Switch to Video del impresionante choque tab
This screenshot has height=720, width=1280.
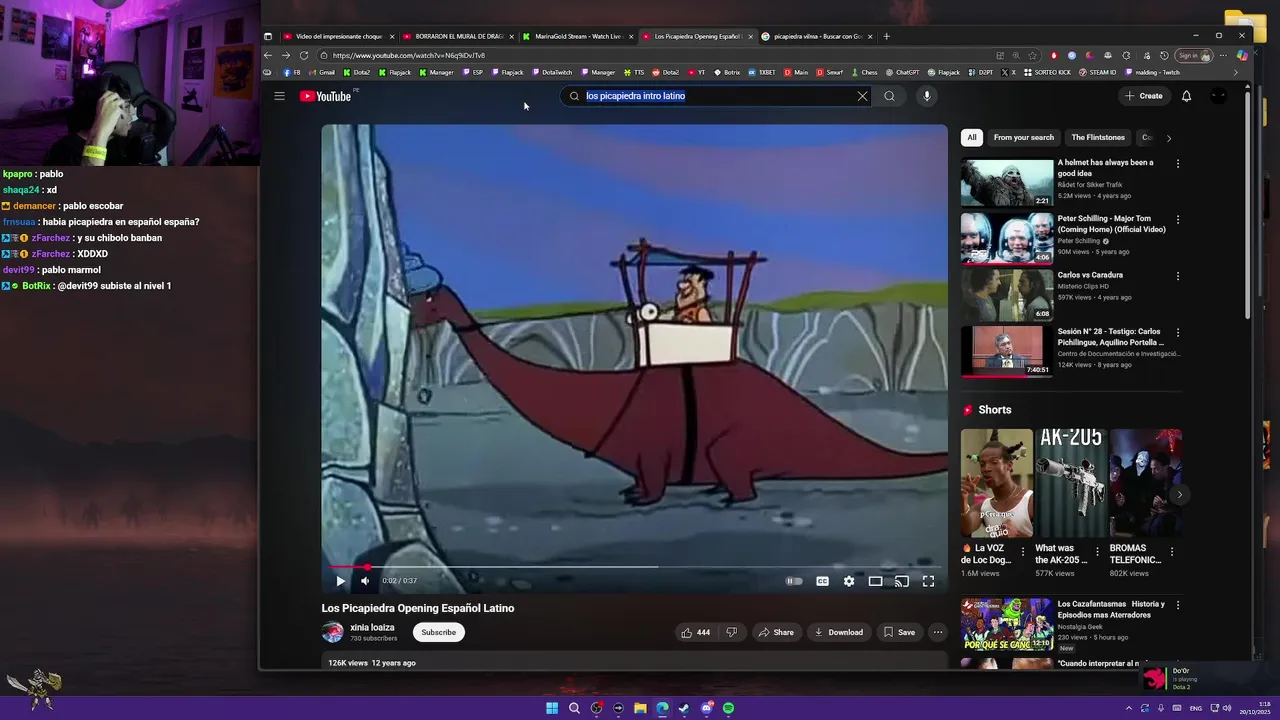(338, 36)
